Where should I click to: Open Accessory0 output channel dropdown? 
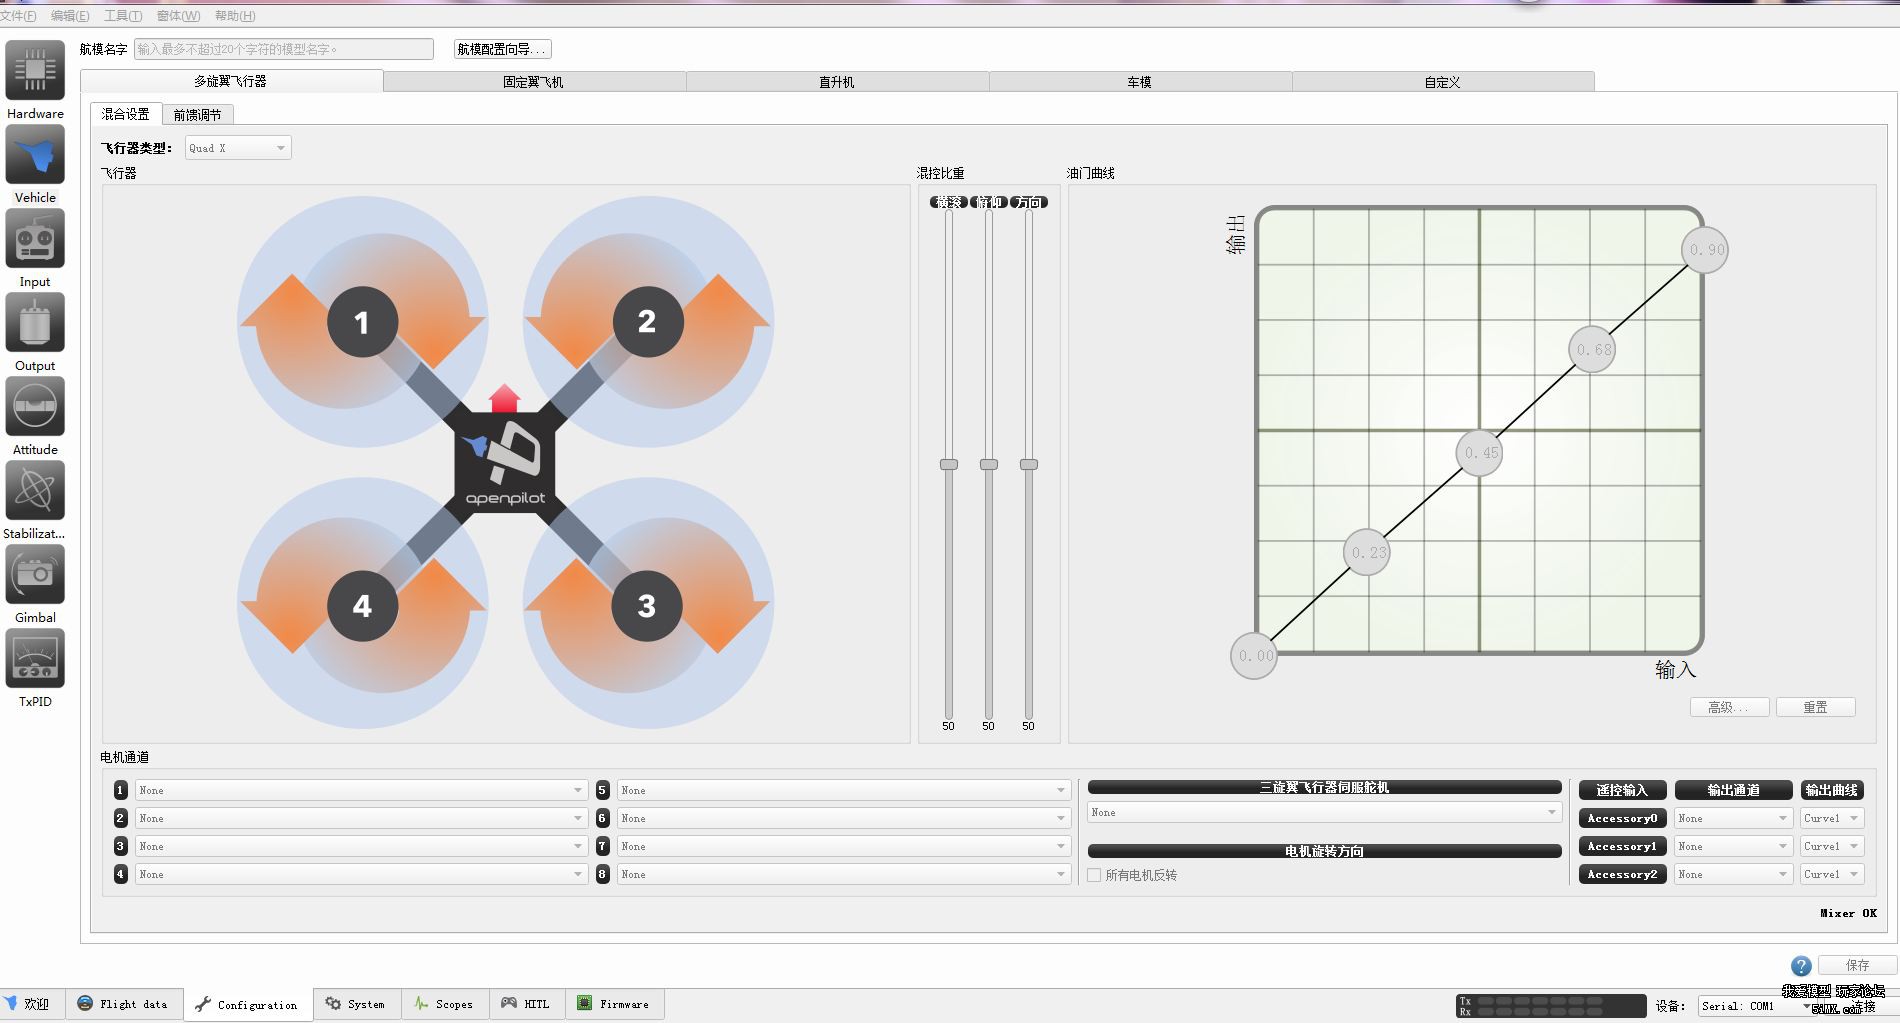tap(1733, 818)
